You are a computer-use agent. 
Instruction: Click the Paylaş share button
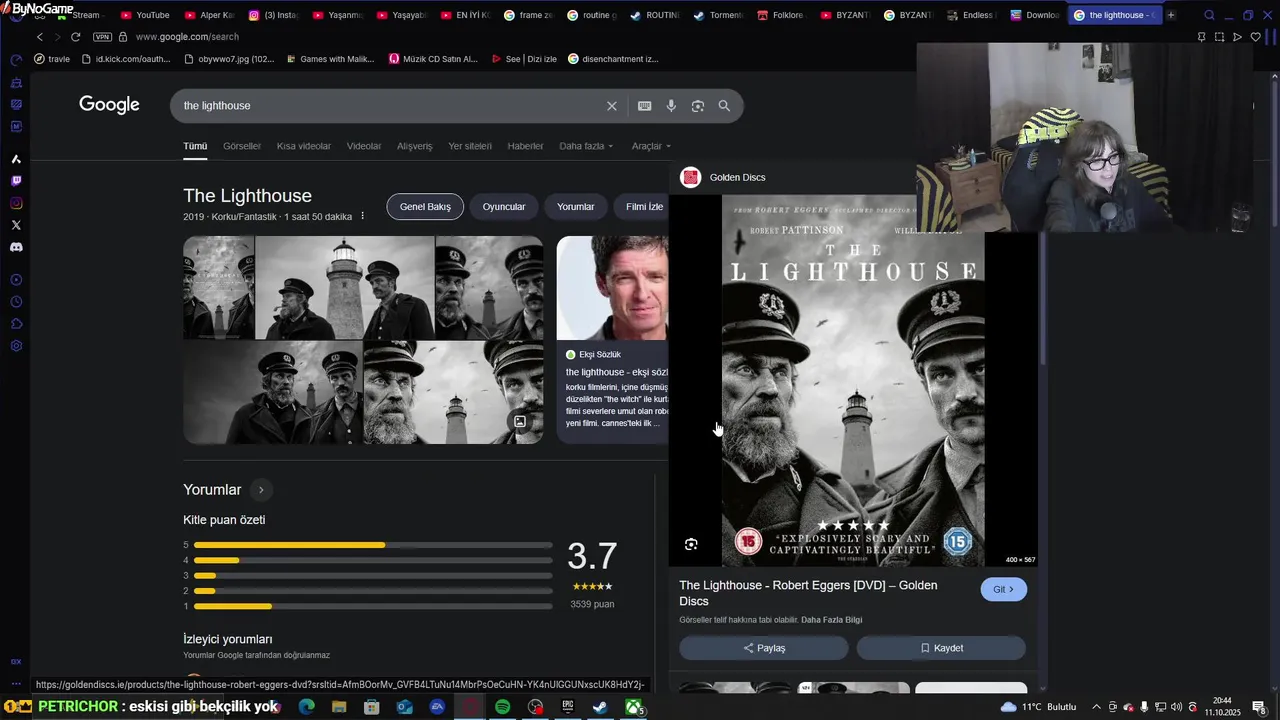click(x=764, y=648)
